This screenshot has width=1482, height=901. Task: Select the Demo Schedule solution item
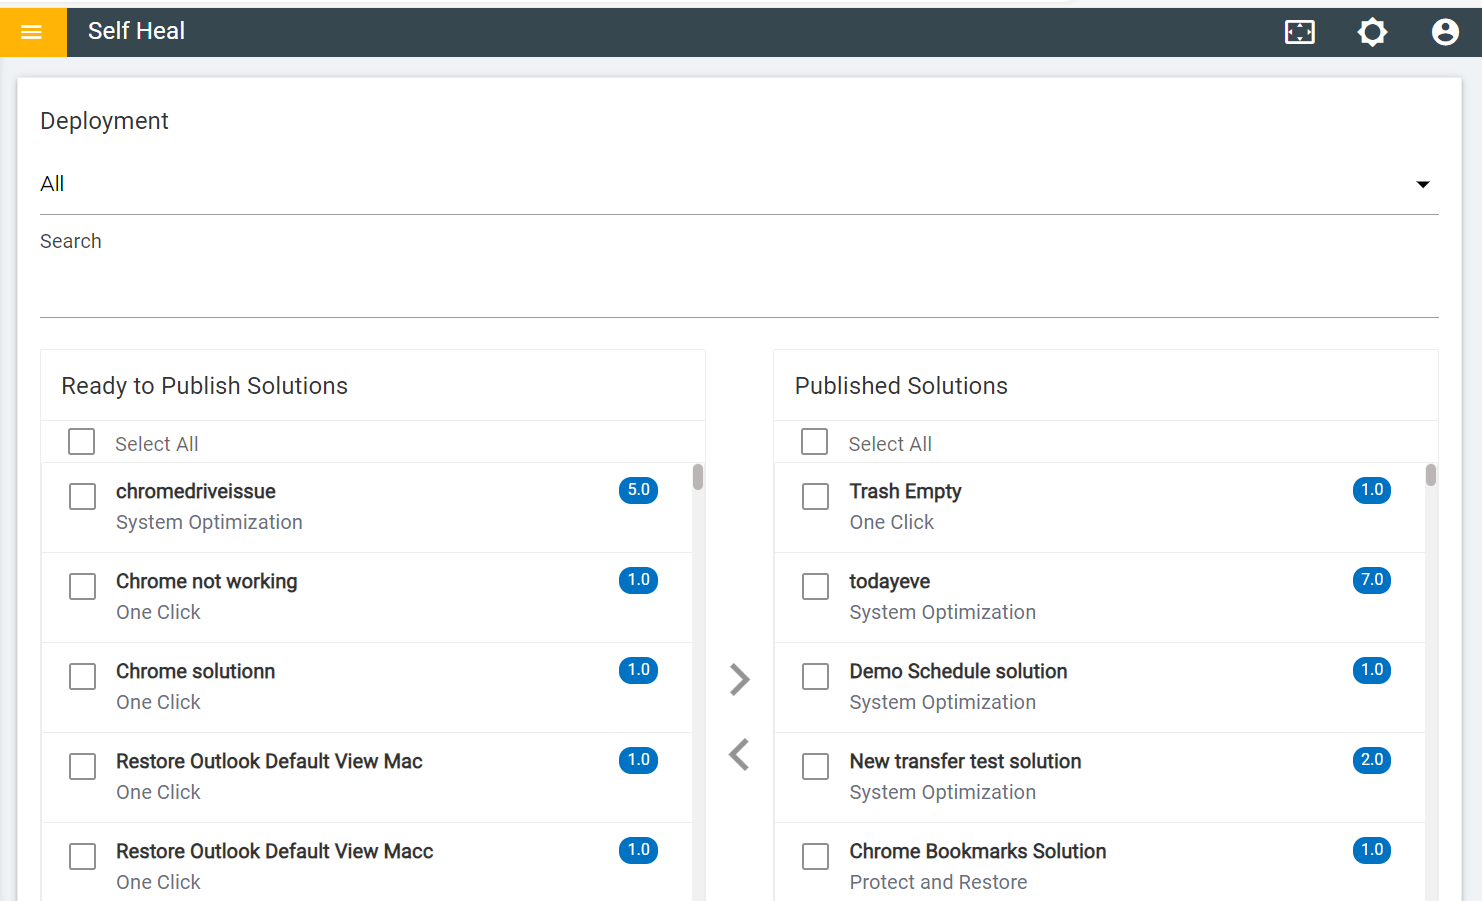[x=958, y=672]
